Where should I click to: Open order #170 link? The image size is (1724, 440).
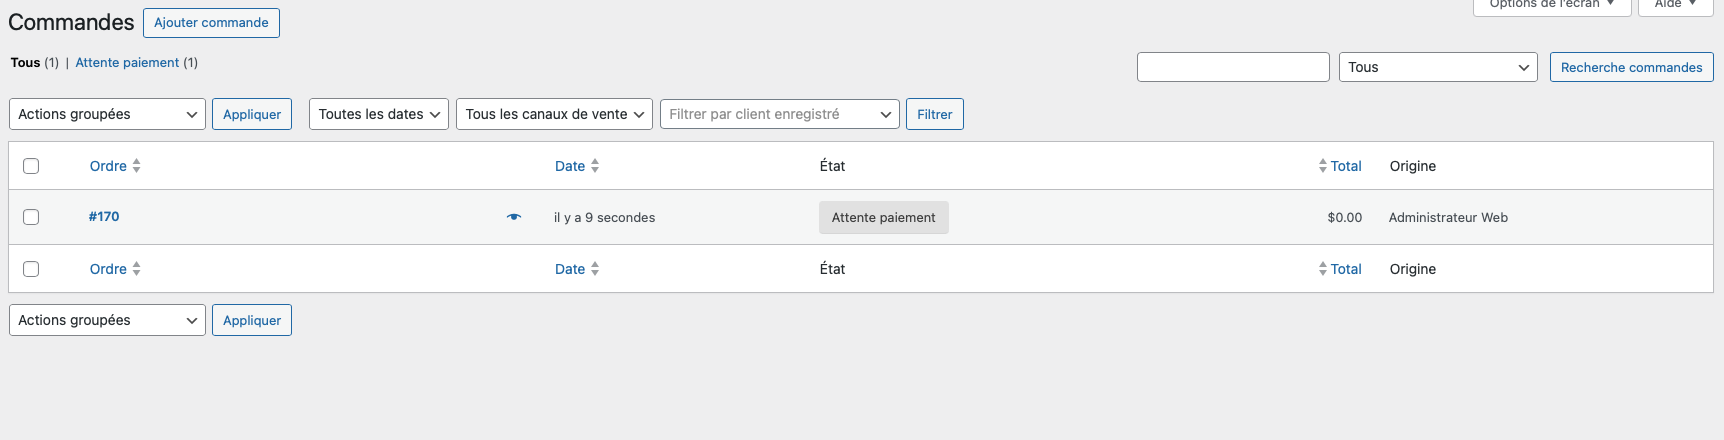(104, 216)
